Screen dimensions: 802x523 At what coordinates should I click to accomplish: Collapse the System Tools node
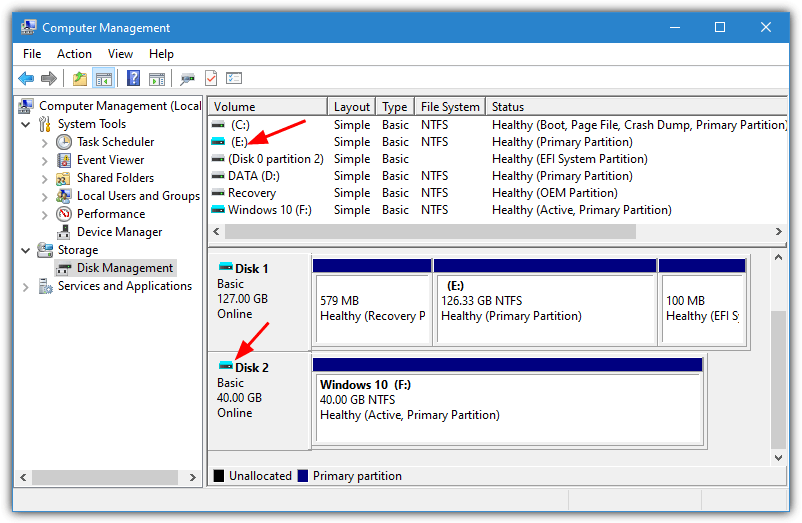pos(26,124)
